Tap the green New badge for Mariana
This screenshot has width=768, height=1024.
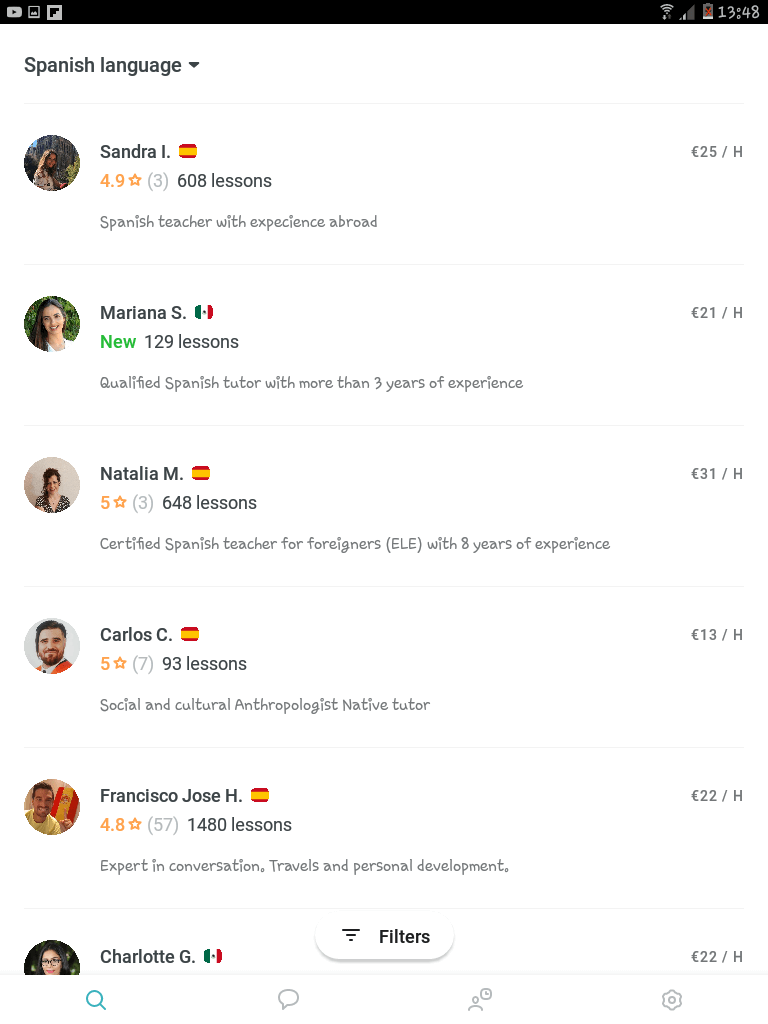pos(118,342)
